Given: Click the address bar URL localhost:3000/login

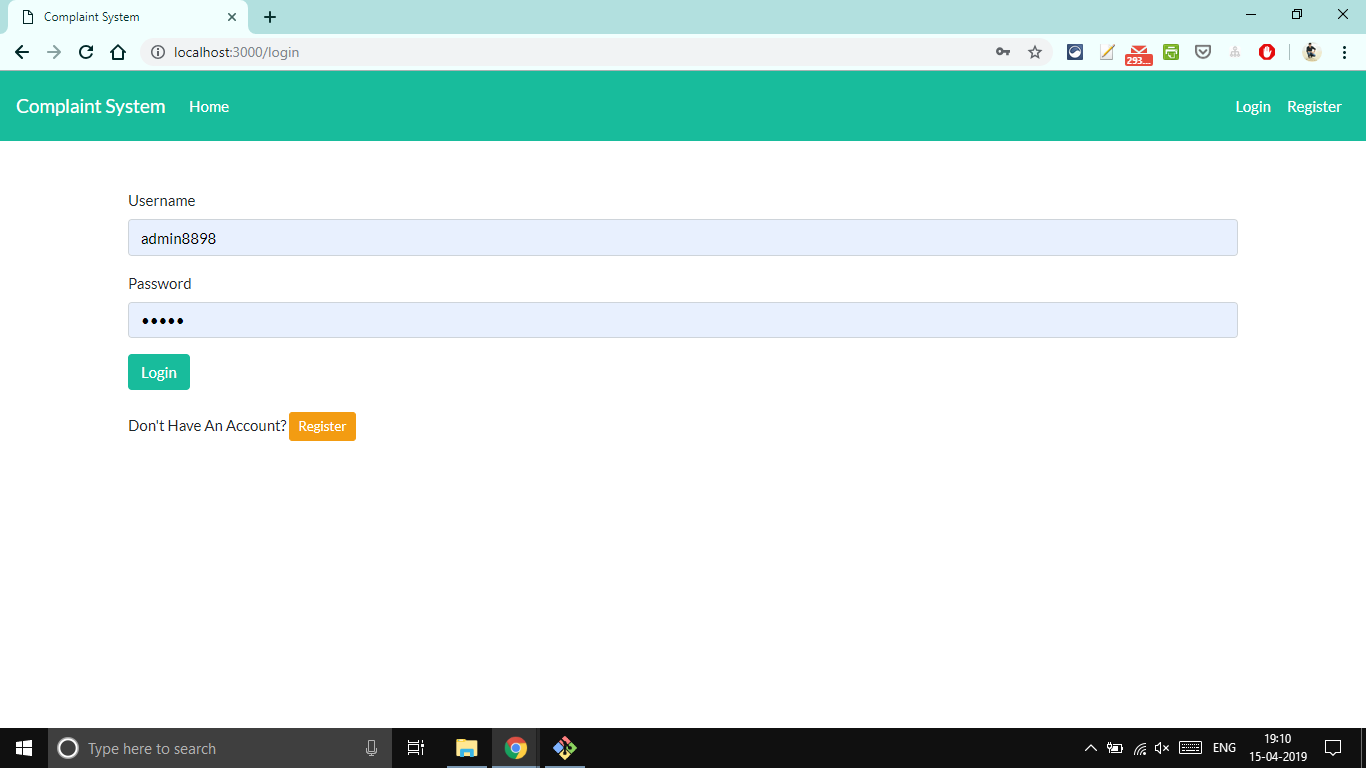Looking at the screenshot, I should click(x=236, y=52).
